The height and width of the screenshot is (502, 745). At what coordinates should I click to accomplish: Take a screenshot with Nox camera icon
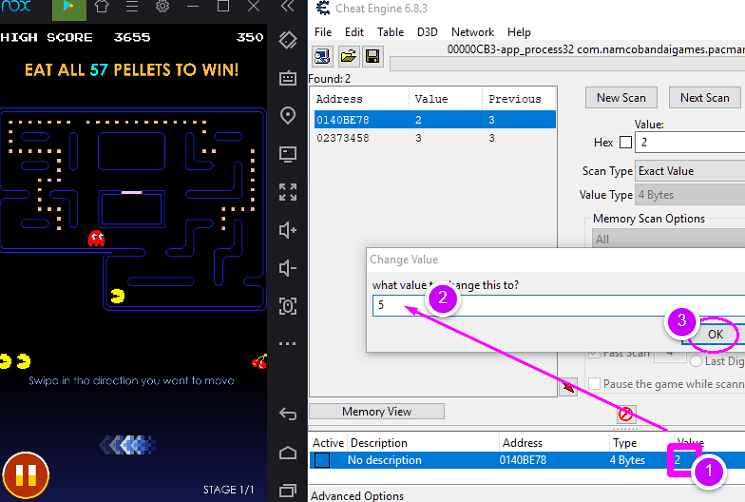(x=287, y=306)
